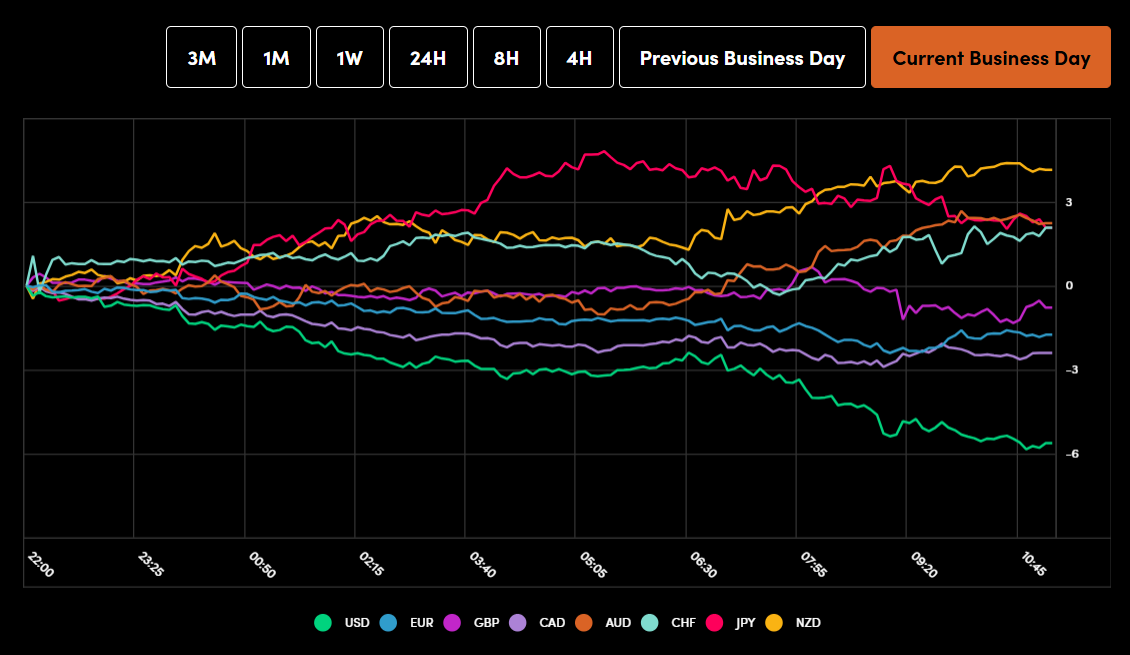Toggle GBP magenta legend dot

452,623
